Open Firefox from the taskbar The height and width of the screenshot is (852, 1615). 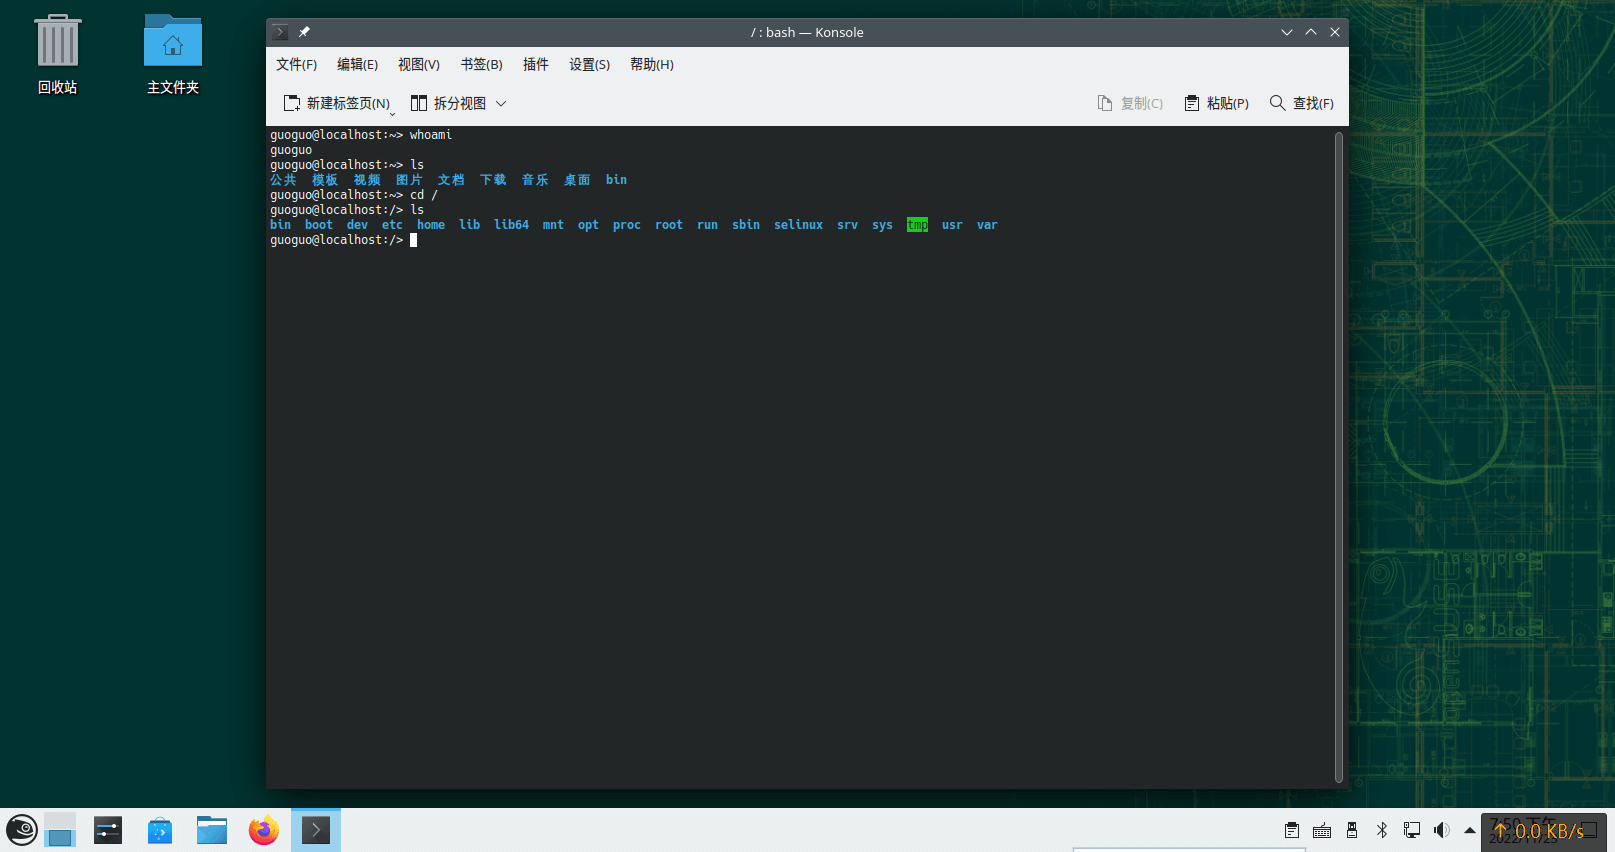[x=264, y=830]
